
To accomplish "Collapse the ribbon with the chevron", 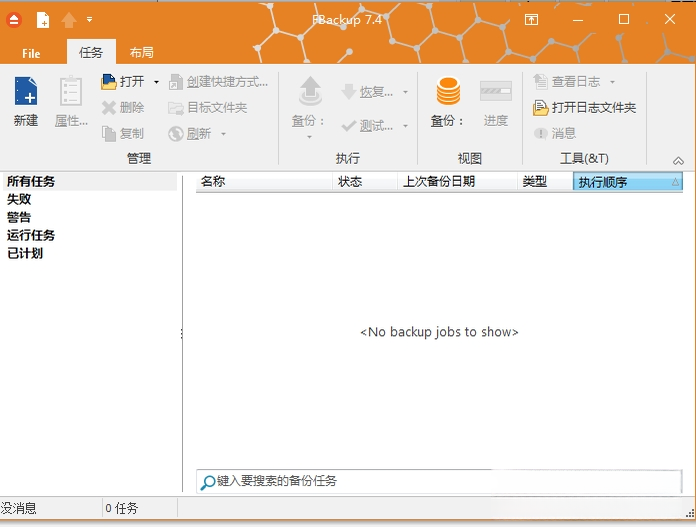I will pos(678,161).
